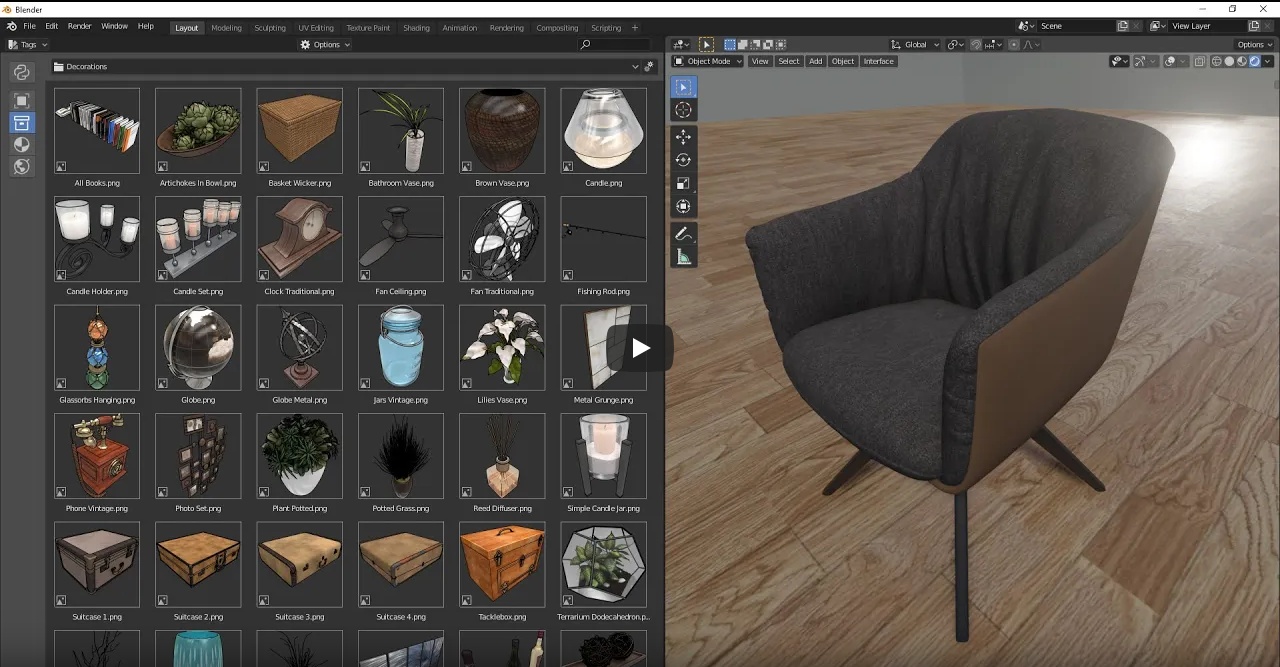Activate the 3D Cursor tool
The image size is (1280, 667).
(683, 110)
